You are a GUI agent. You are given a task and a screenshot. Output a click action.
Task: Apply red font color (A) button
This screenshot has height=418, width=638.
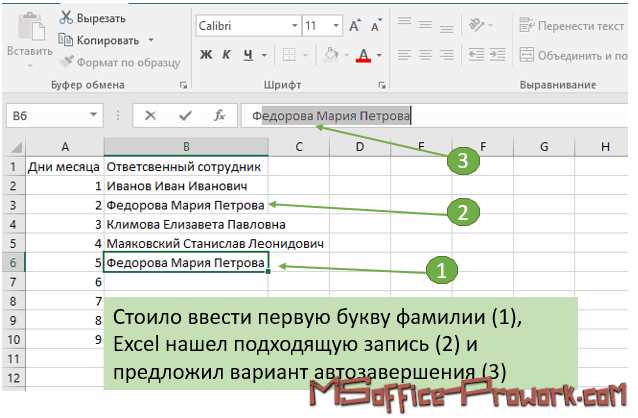tap(363, 55)
